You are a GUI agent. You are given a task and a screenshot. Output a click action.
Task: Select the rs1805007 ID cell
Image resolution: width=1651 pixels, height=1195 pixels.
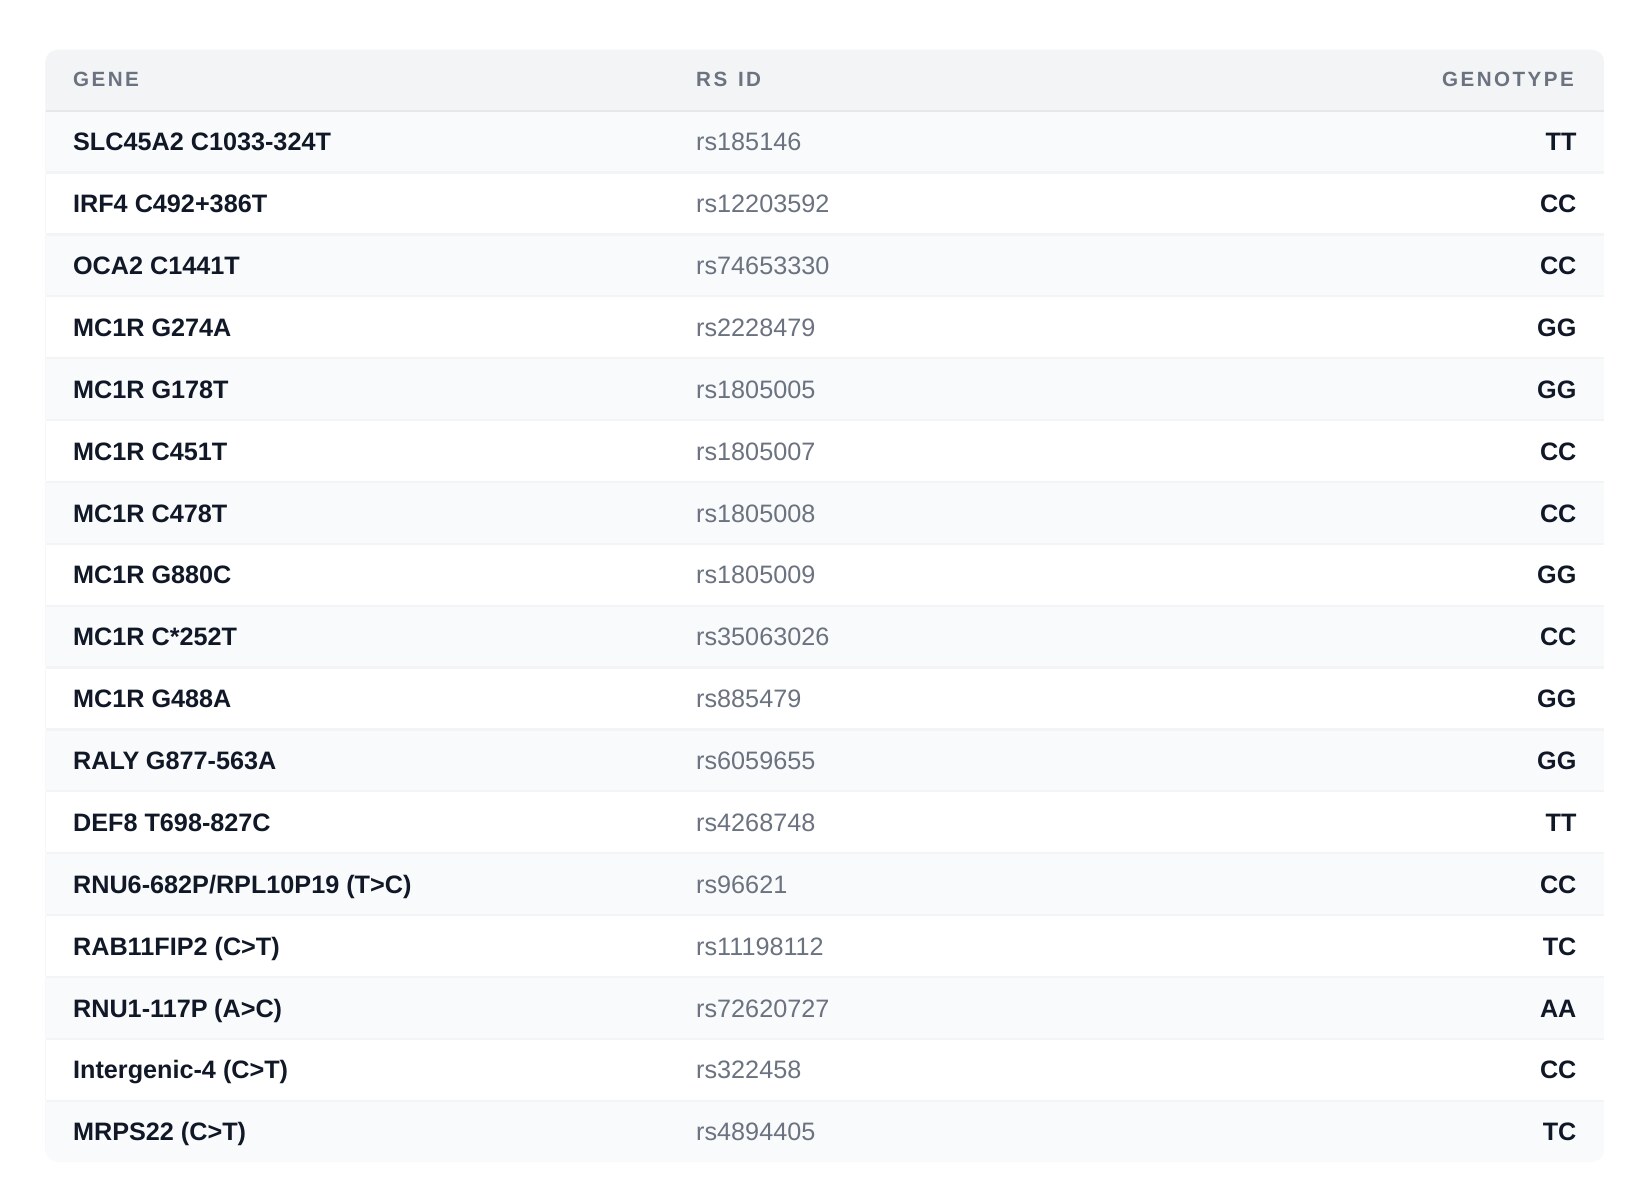(755, 452)
